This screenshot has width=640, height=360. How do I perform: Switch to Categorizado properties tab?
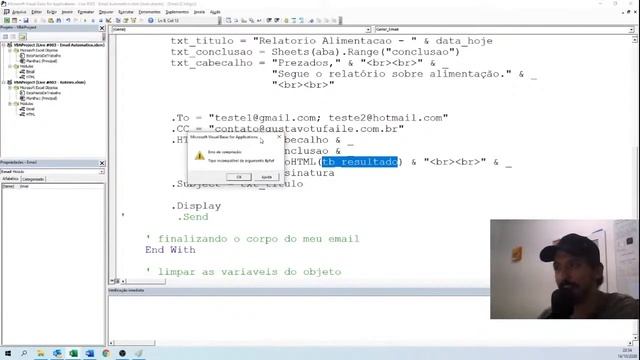point(33,179)
